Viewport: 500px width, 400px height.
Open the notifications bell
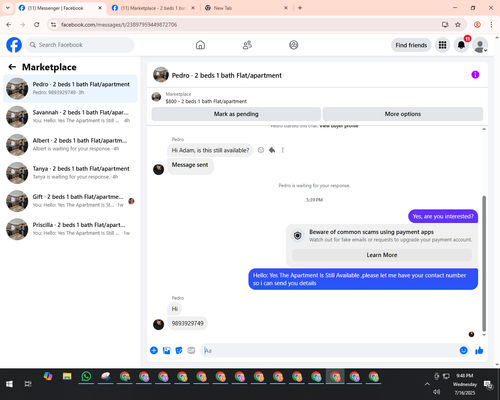pyautogui.click(x=461, y=45)
